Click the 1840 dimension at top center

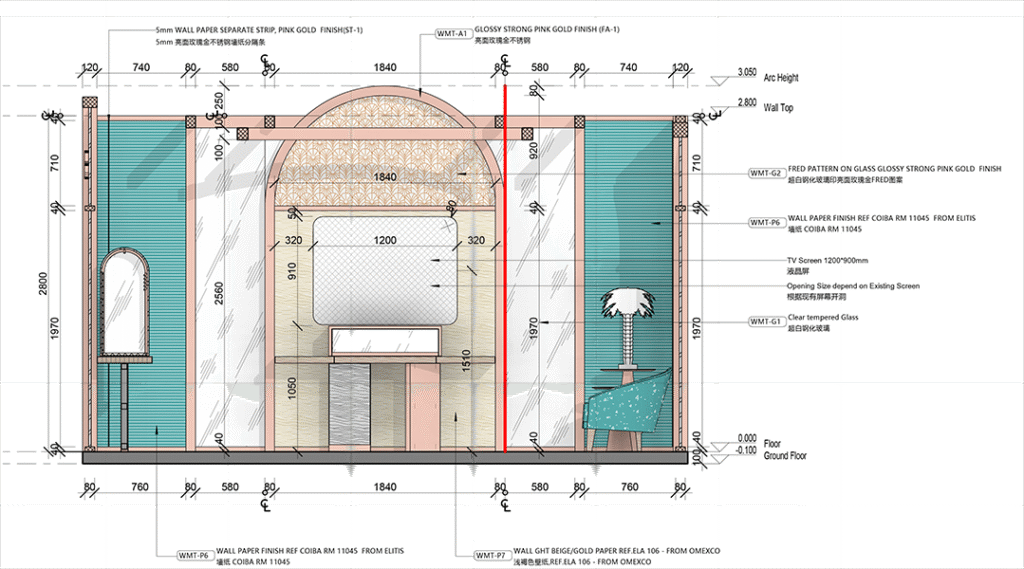[385, 67]
